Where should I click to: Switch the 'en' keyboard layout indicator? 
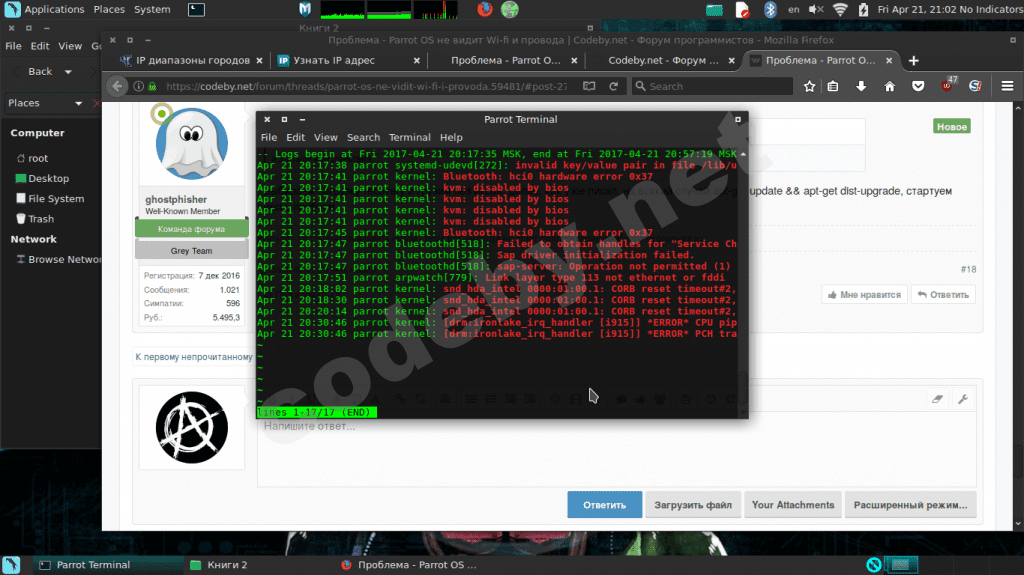(793, 9)
